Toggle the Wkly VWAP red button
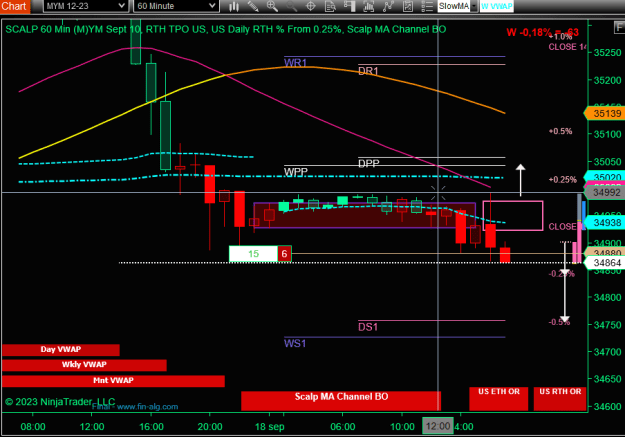625x437 pixels. [x=84, y=365]
